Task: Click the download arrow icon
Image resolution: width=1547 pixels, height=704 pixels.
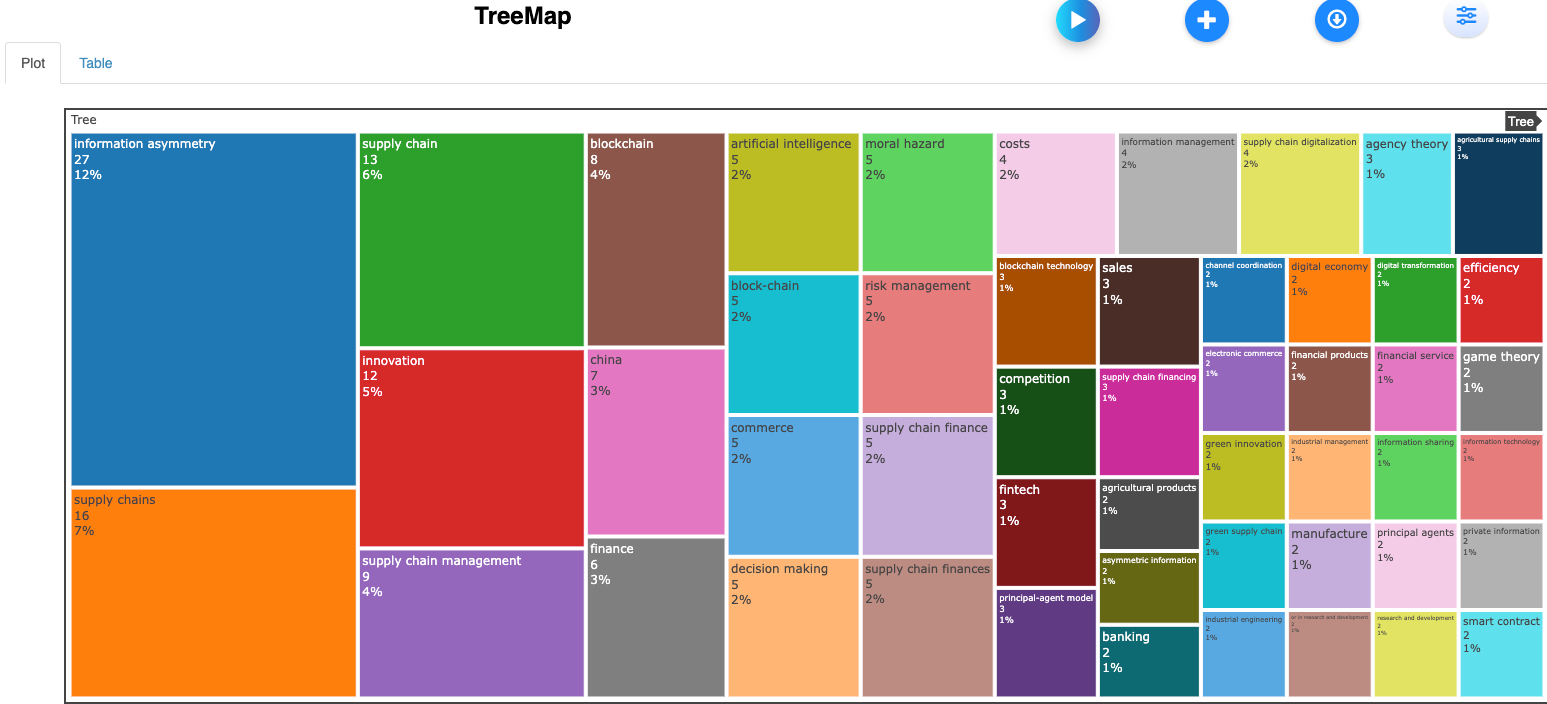Action: tap(1336, 20)
